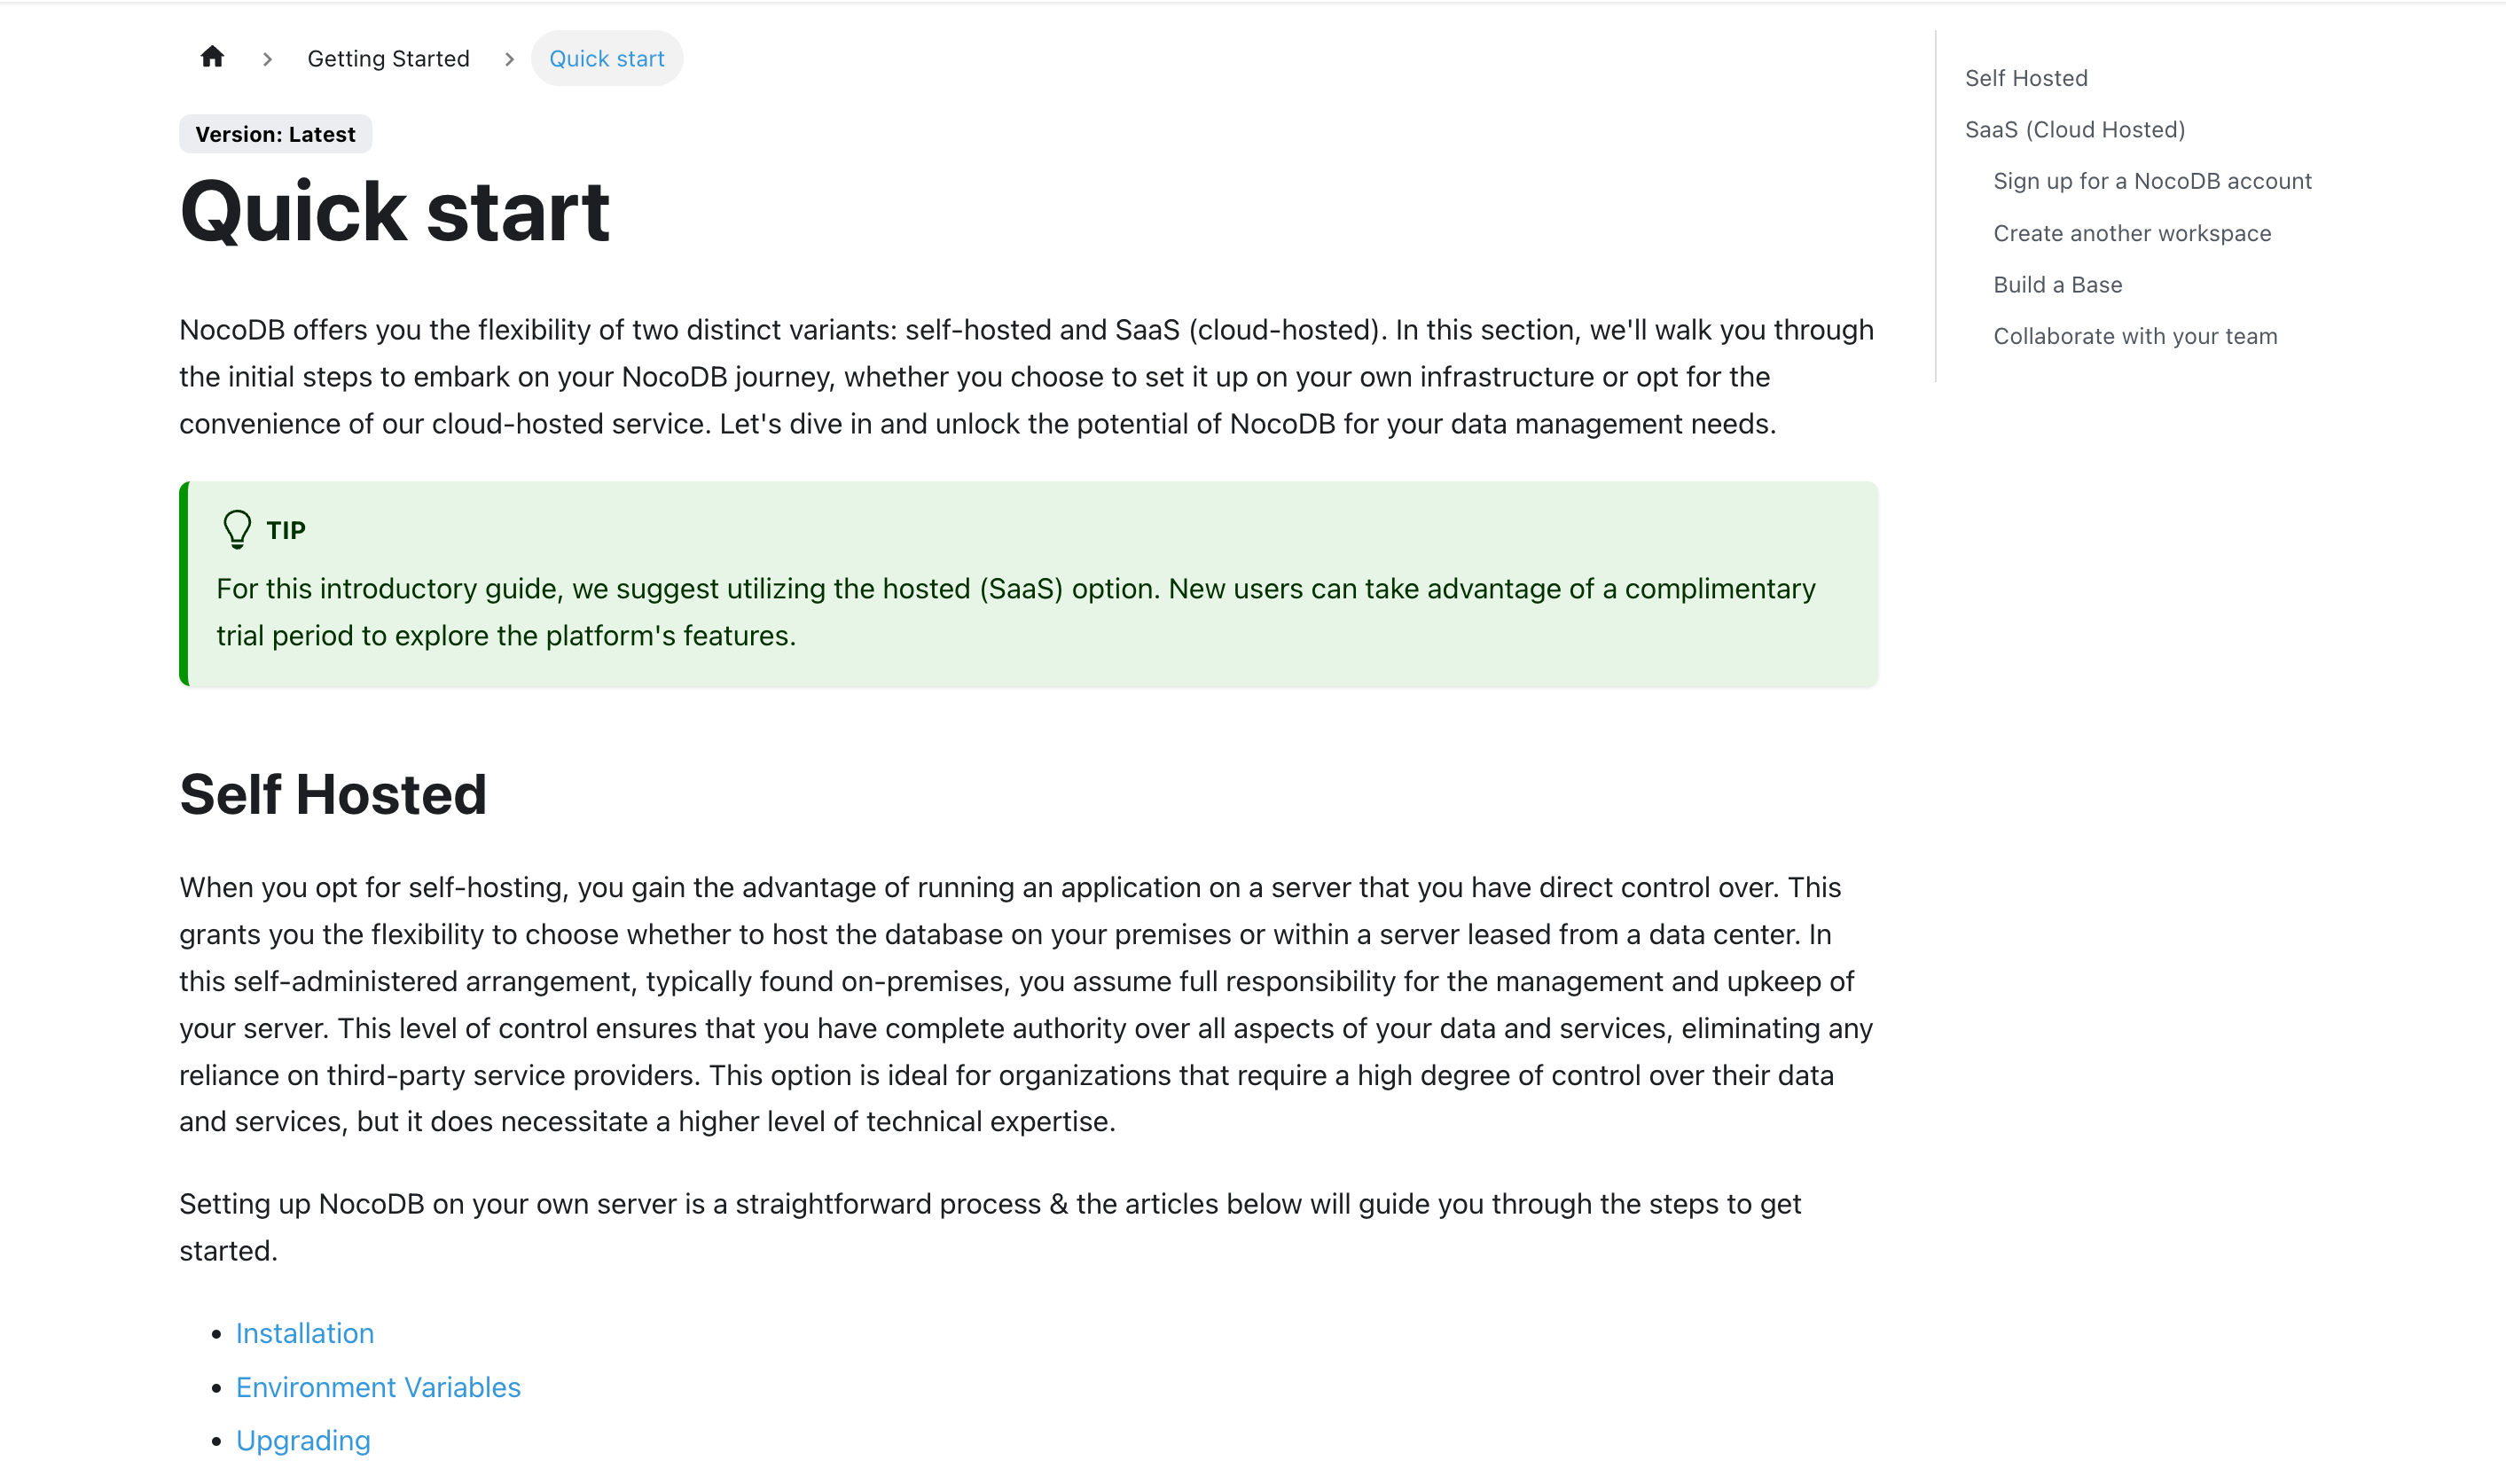The image size is (2506, 1484).
Task: Click the chevron after the home icon
Action: pyautogui.click(x=267, y=59)
